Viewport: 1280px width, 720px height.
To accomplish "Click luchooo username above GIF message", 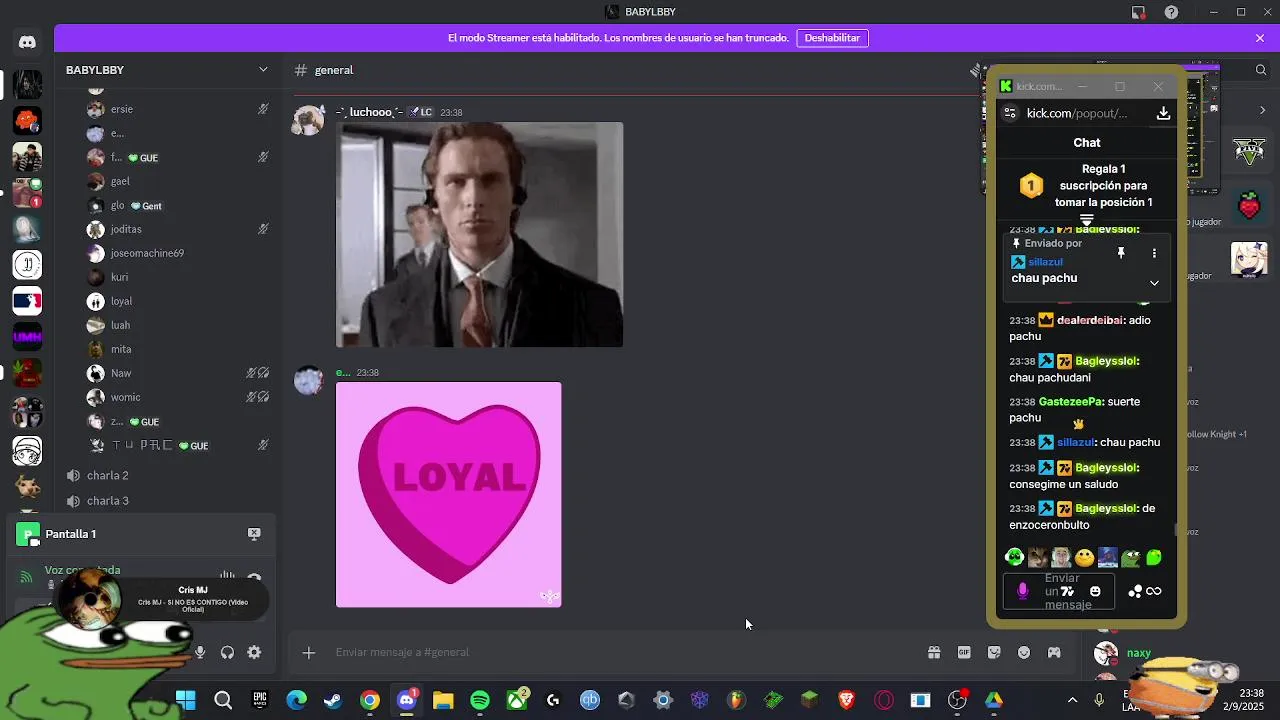I will [x=369, y=112].
